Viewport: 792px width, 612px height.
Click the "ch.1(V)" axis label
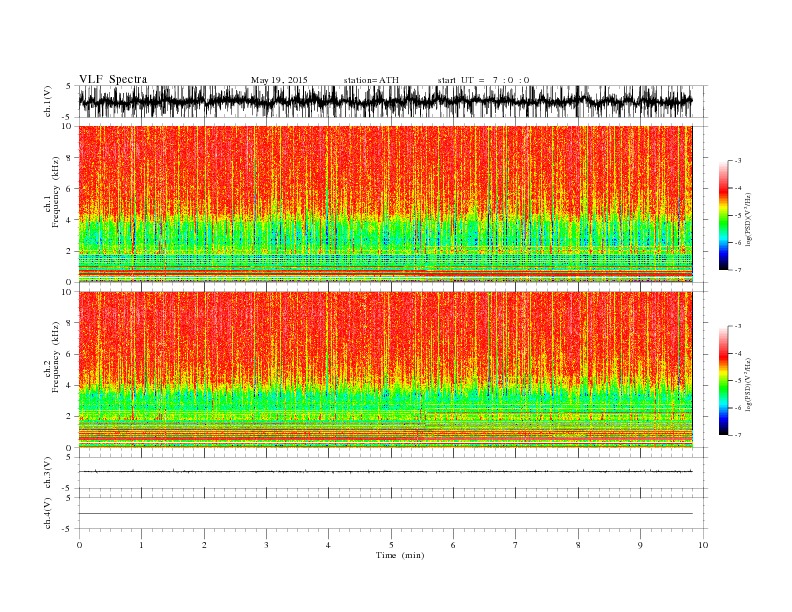pos(48,102)
